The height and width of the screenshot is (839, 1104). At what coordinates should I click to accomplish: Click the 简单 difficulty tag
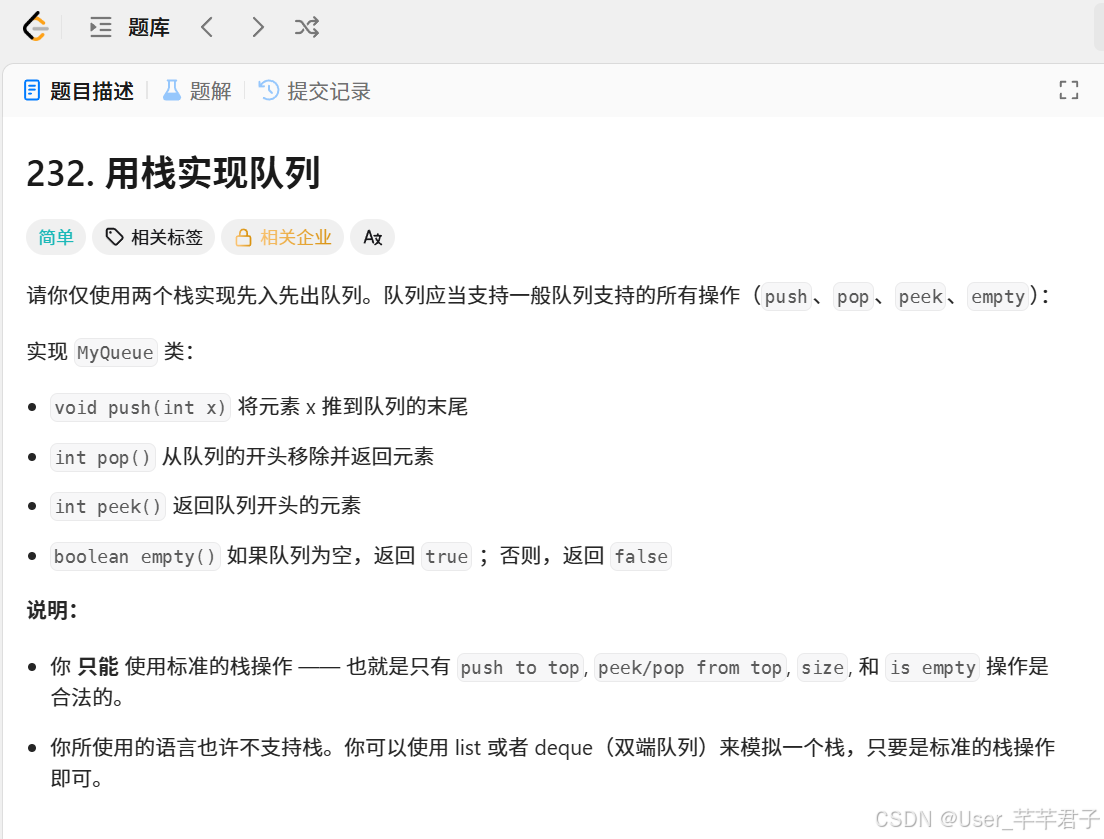[56, 237]
